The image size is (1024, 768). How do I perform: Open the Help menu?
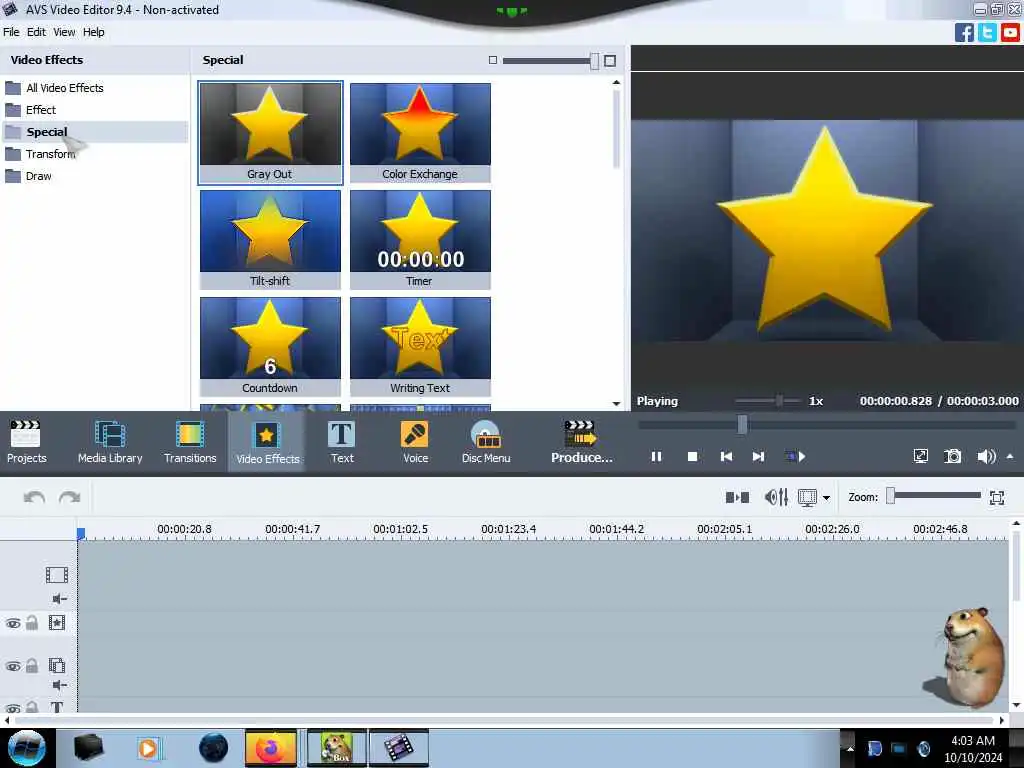(x=93, y=32)
